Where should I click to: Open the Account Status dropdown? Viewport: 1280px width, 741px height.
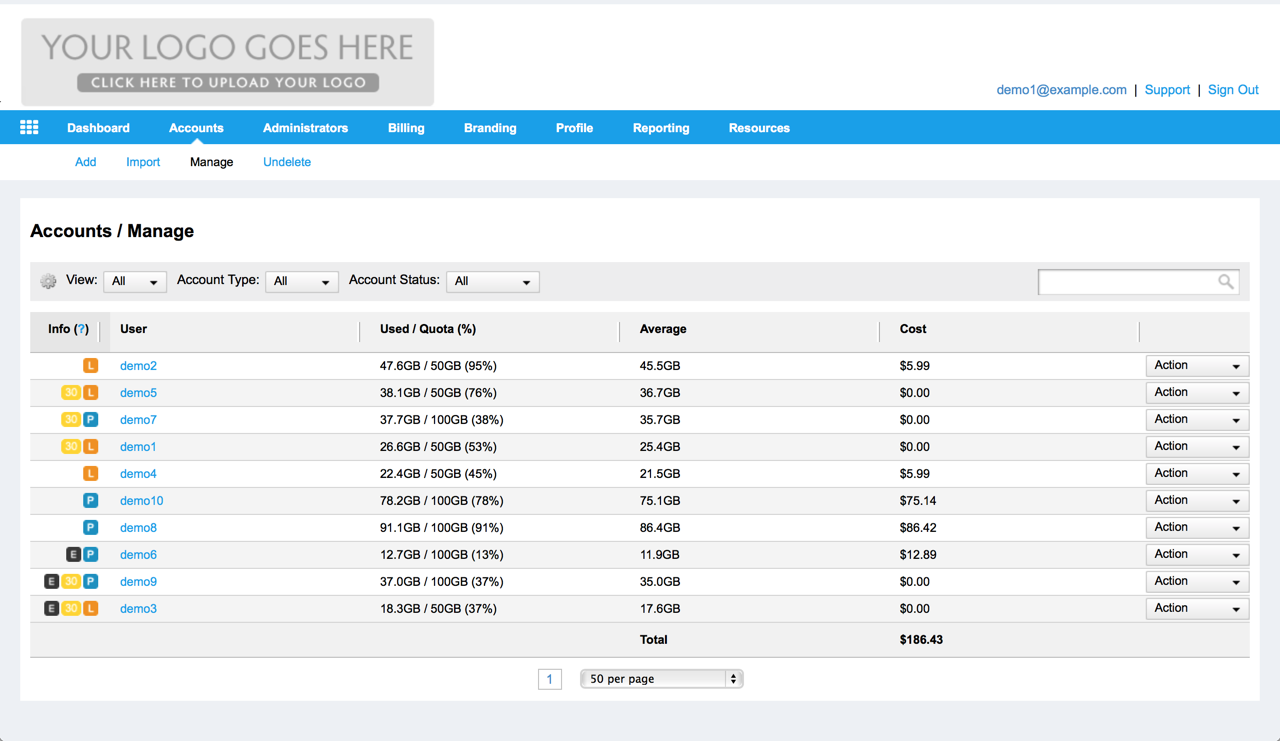coord(493,282)
